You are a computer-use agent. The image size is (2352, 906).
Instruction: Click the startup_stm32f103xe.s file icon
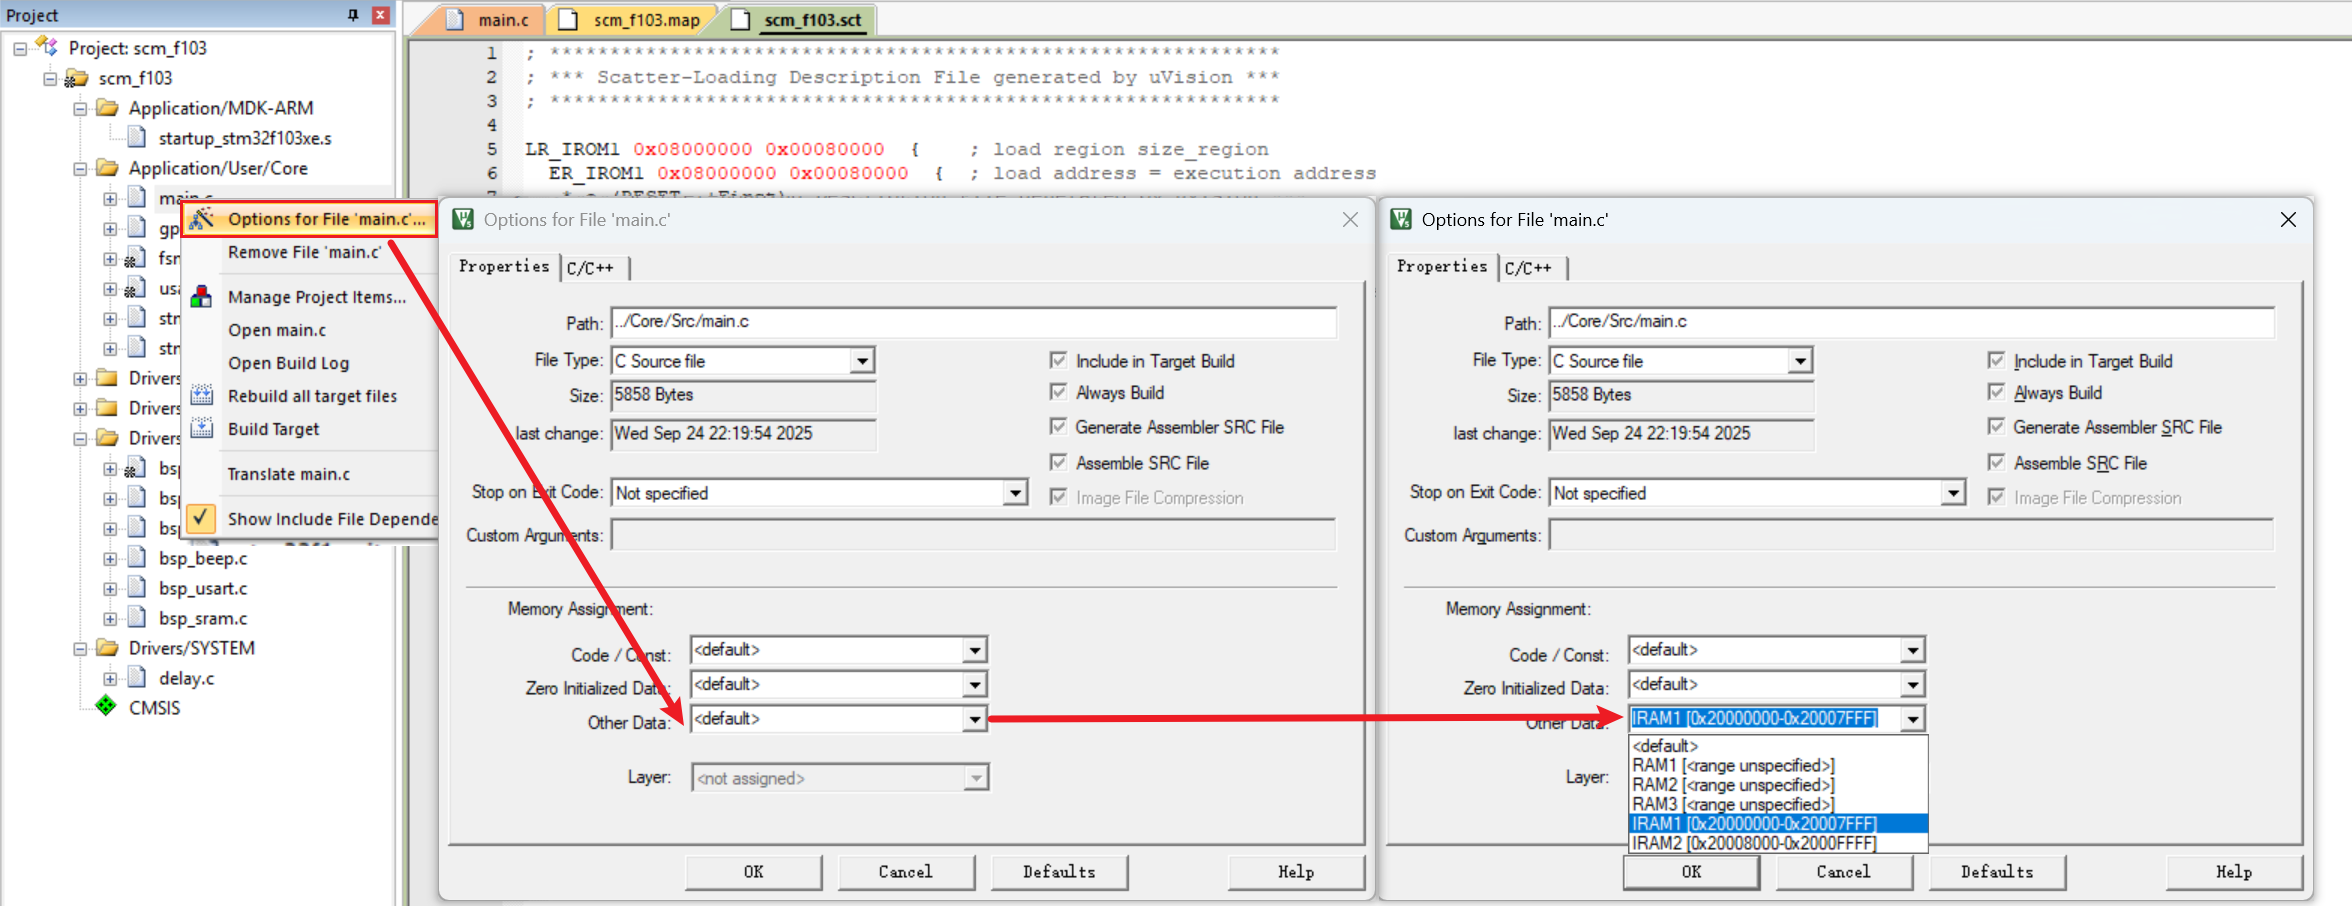(x=138, y=138)
